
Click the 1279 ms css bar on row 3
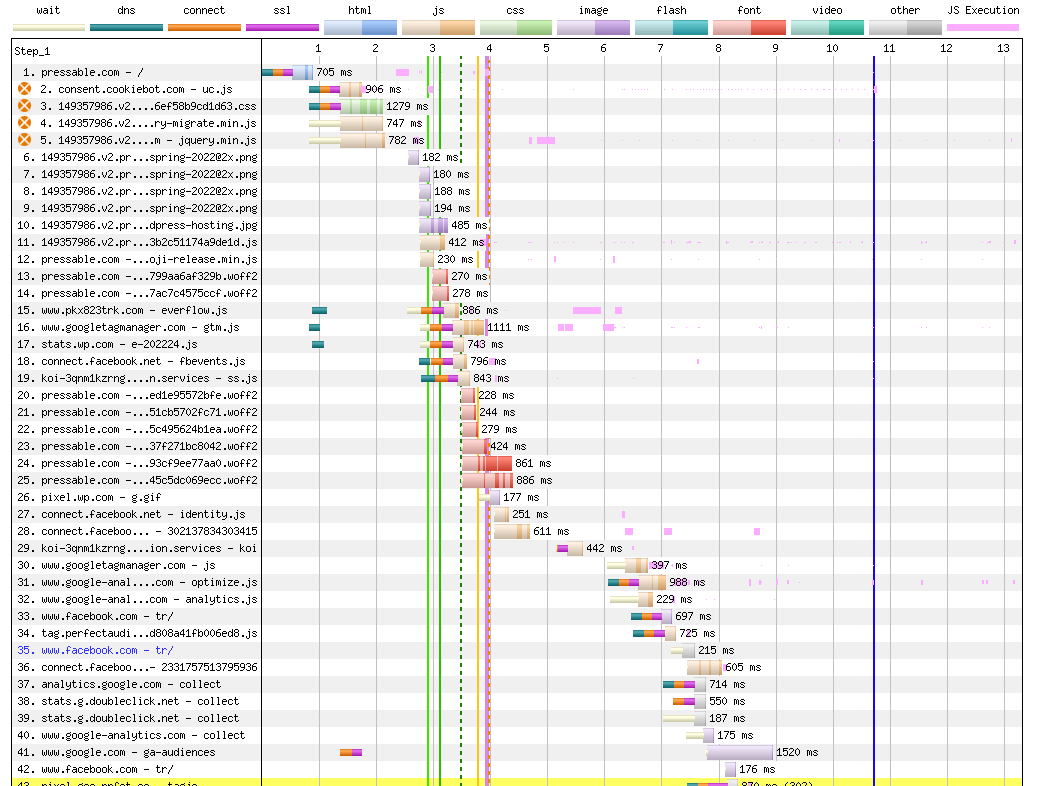point(362,106)
